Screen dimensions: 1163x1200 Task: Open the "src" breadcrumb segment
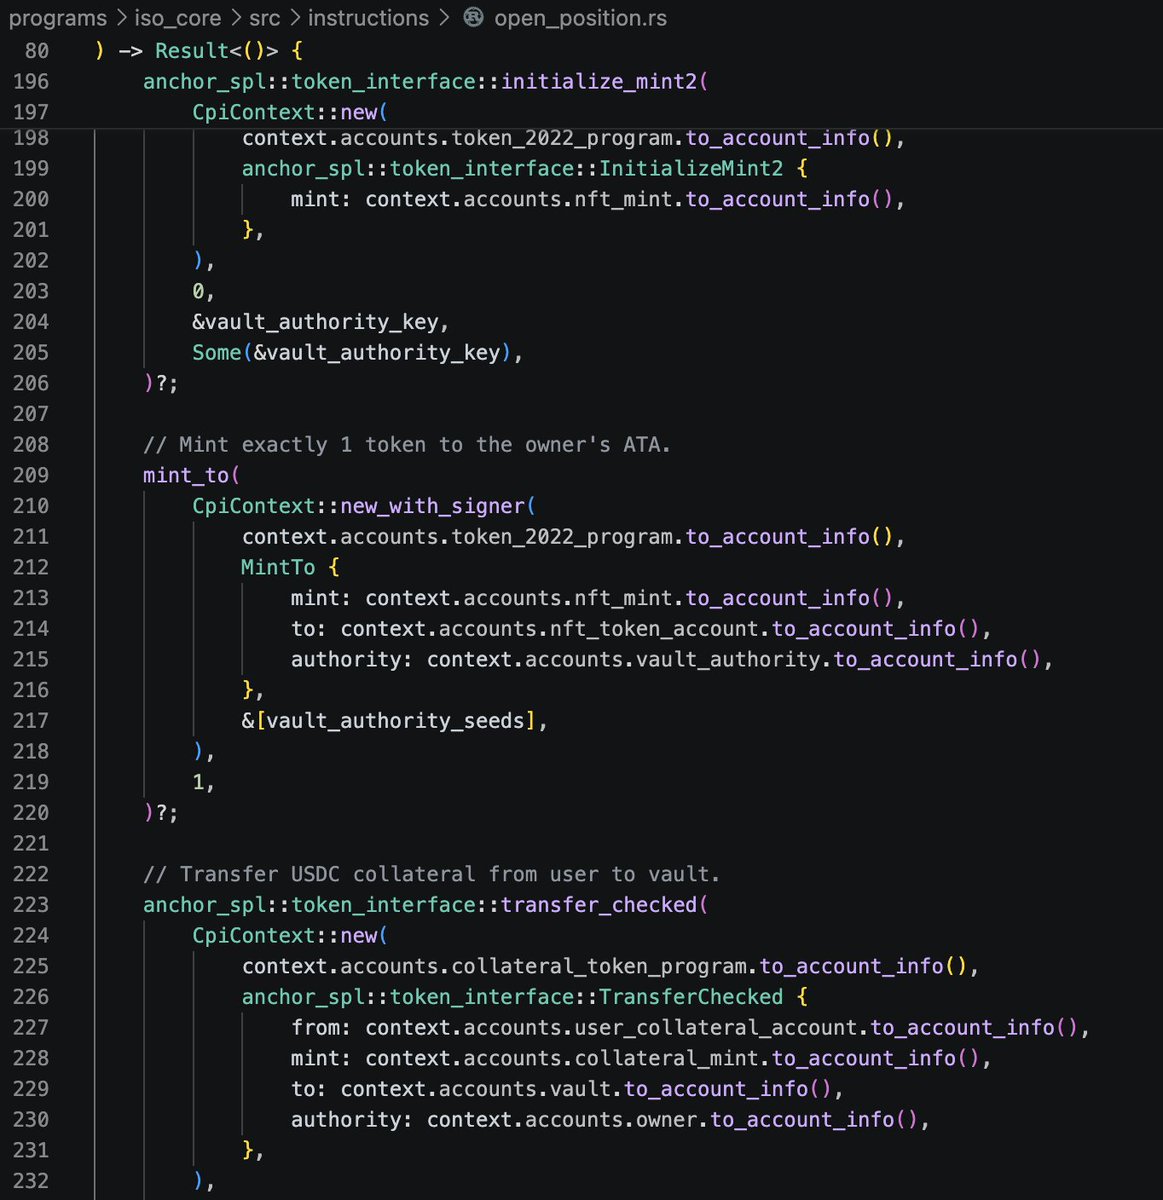tap(264, 18)
